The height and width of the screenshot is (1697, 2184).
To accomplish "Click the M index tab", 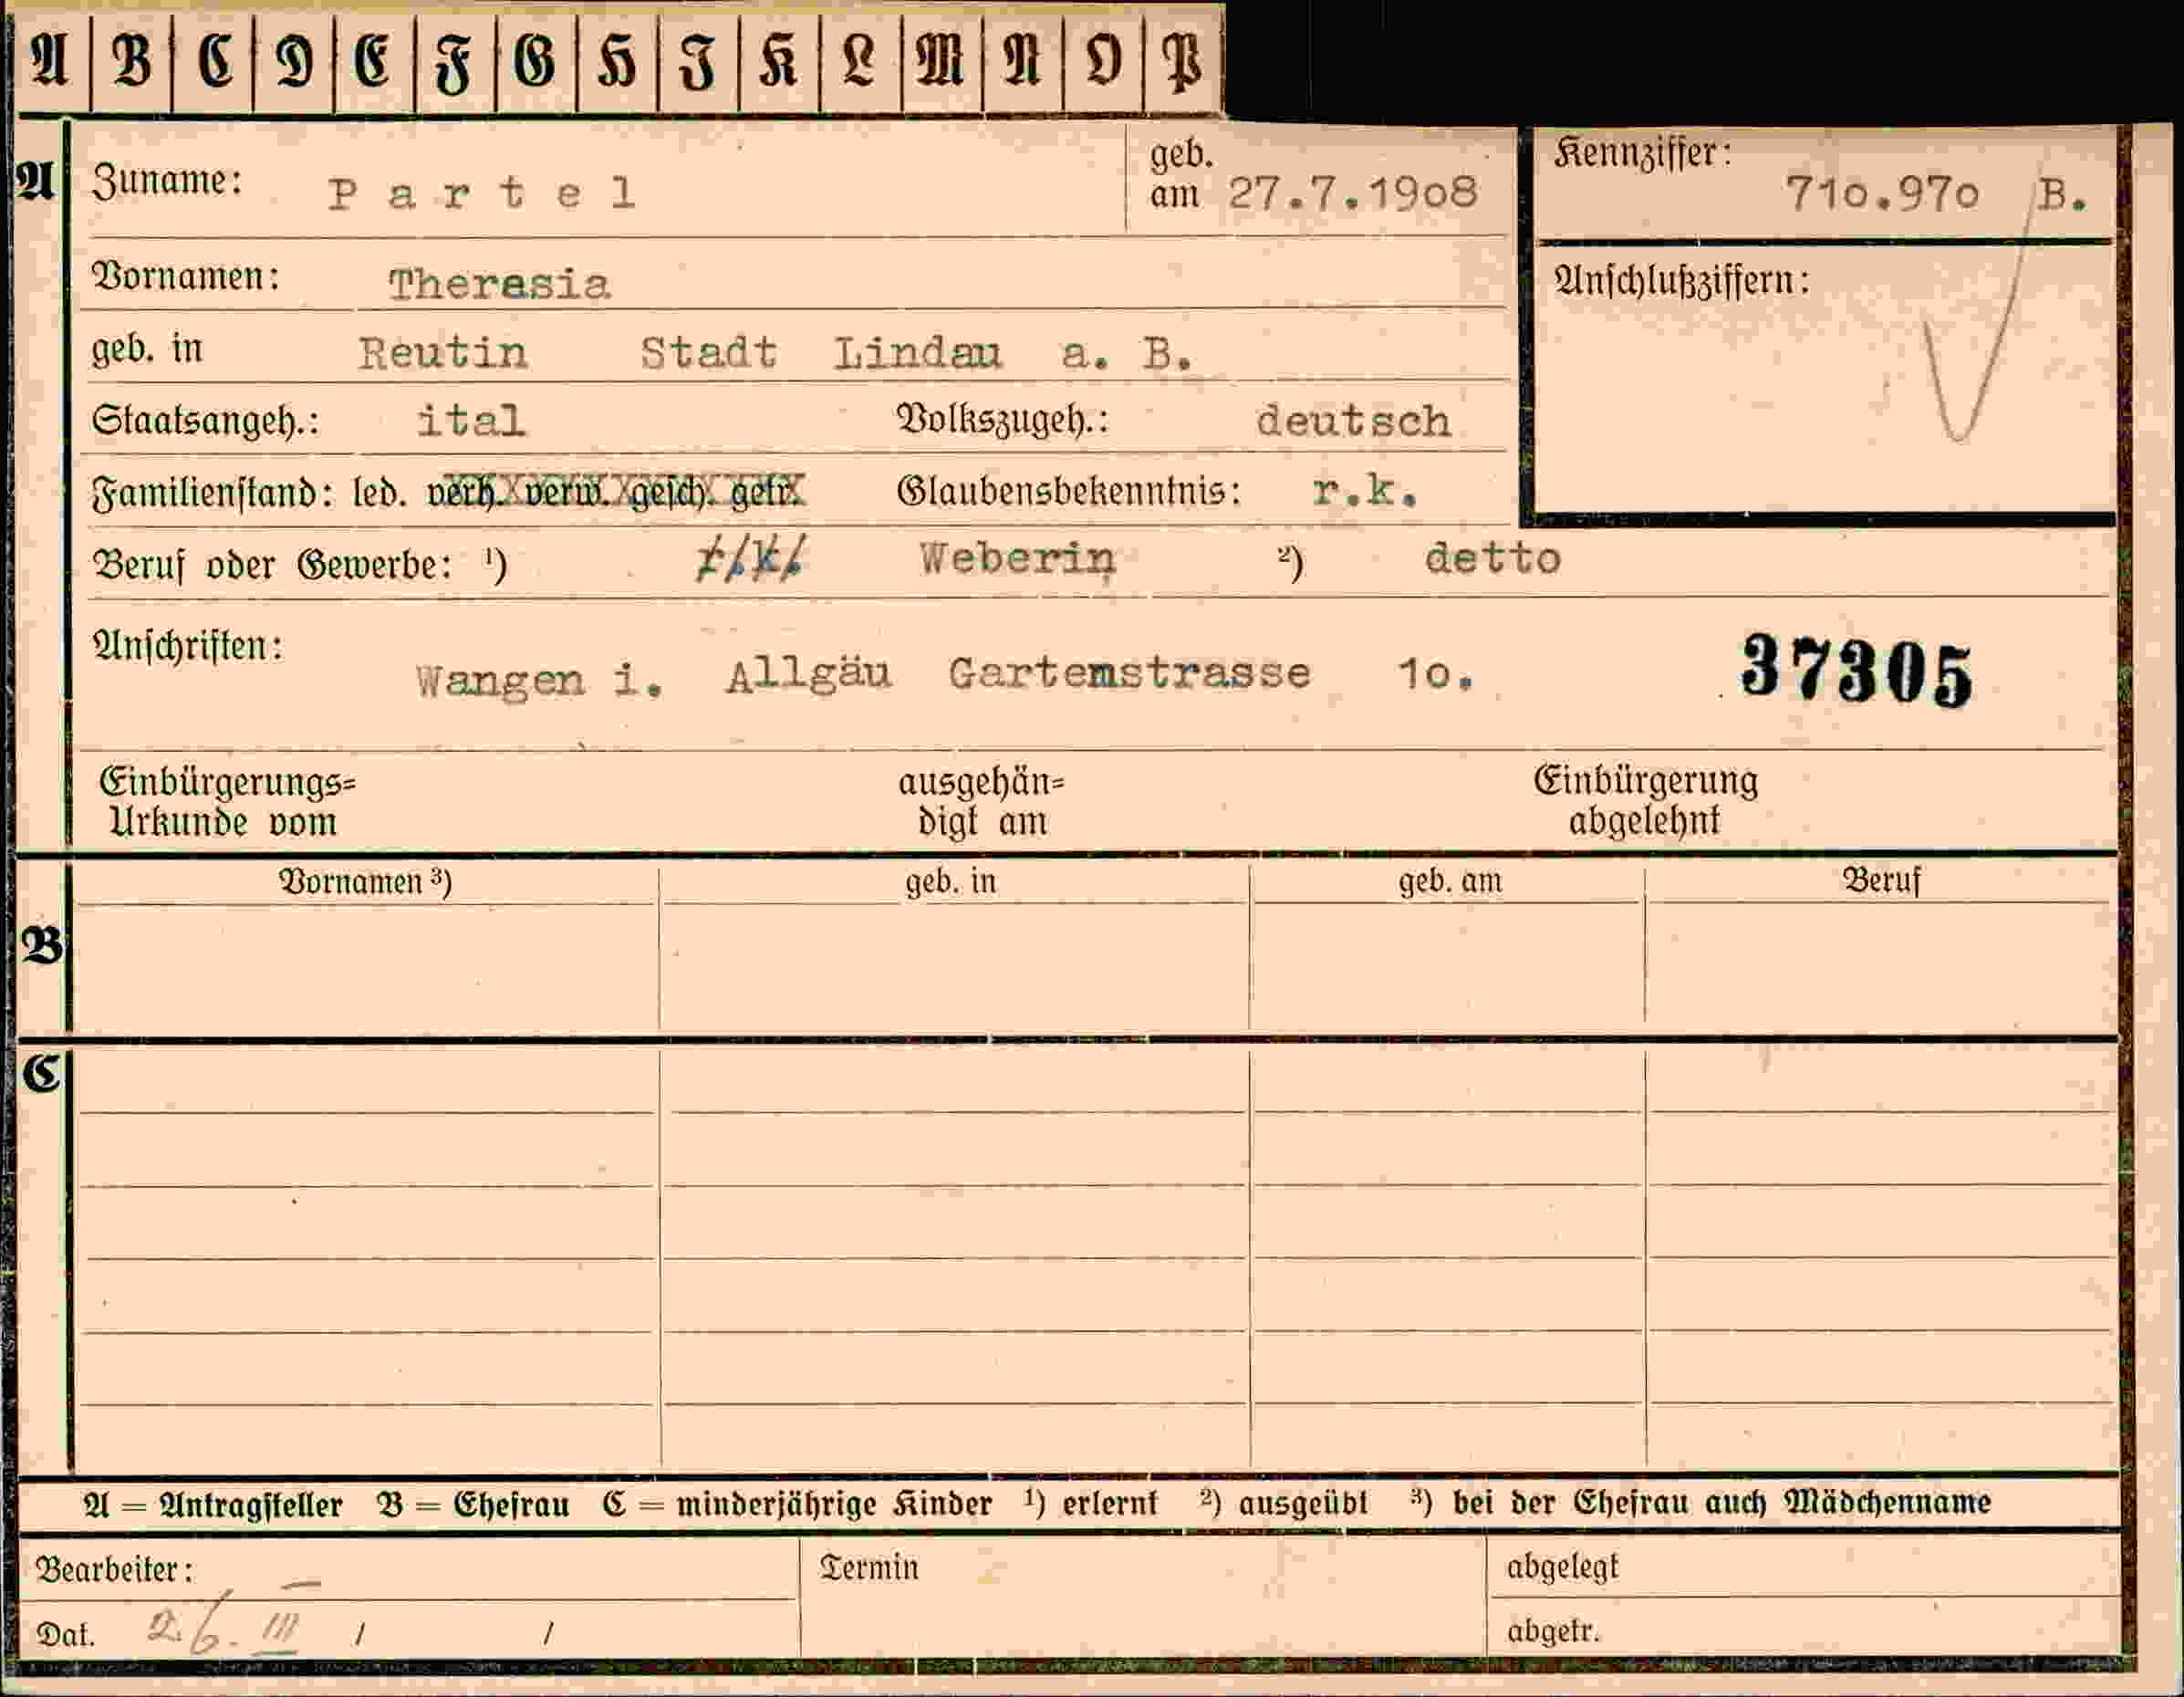I will tap(941, 62).
